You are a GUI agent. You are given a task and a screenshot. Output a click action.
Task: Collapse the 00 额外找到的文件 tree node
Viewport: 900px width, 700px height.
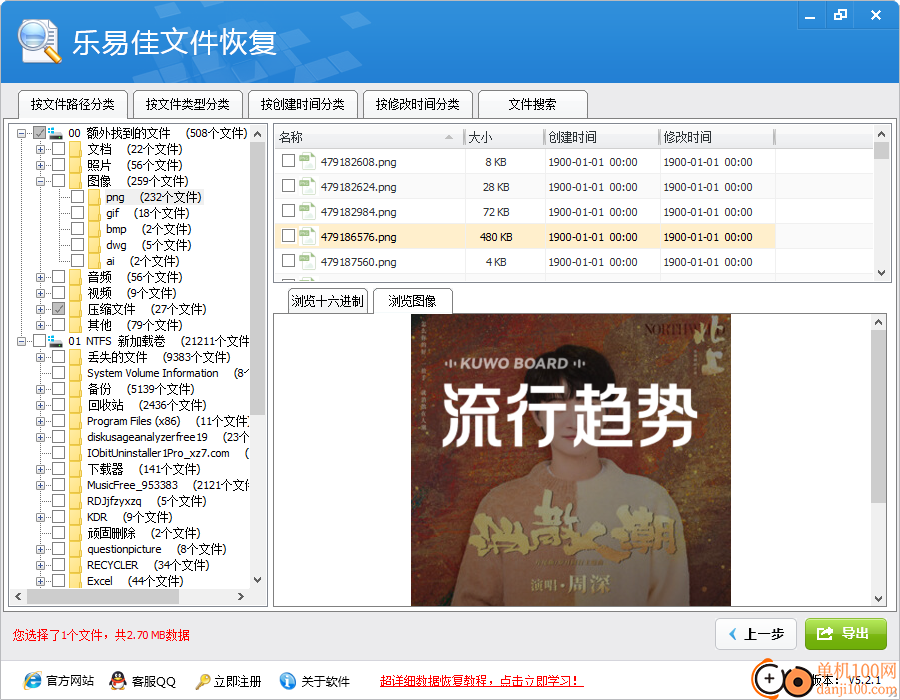pyautogui.click(x=21, y=133)
